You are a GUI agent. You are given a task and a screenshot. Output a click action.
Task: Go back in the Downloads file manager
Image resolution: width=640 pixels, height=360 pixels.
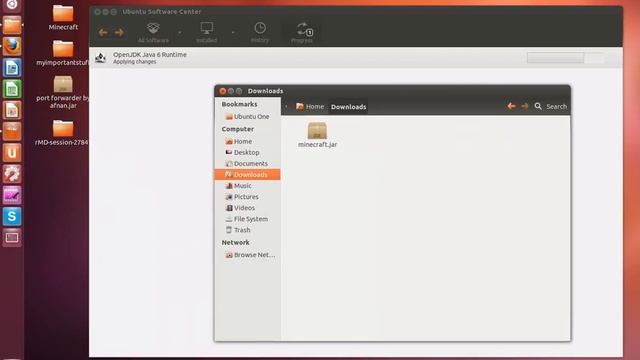511,106
